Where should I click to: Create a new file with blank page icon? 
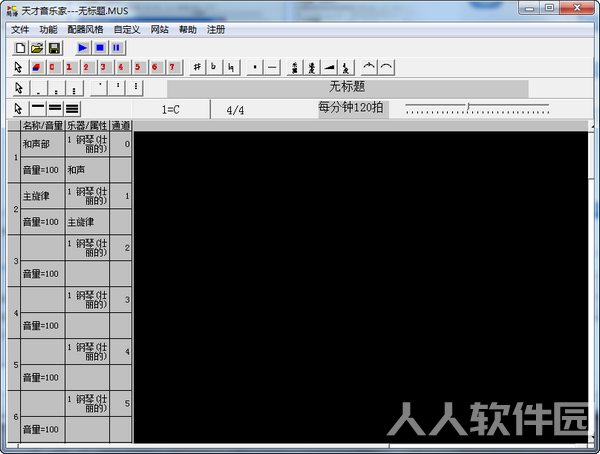(x=20, y=48)
